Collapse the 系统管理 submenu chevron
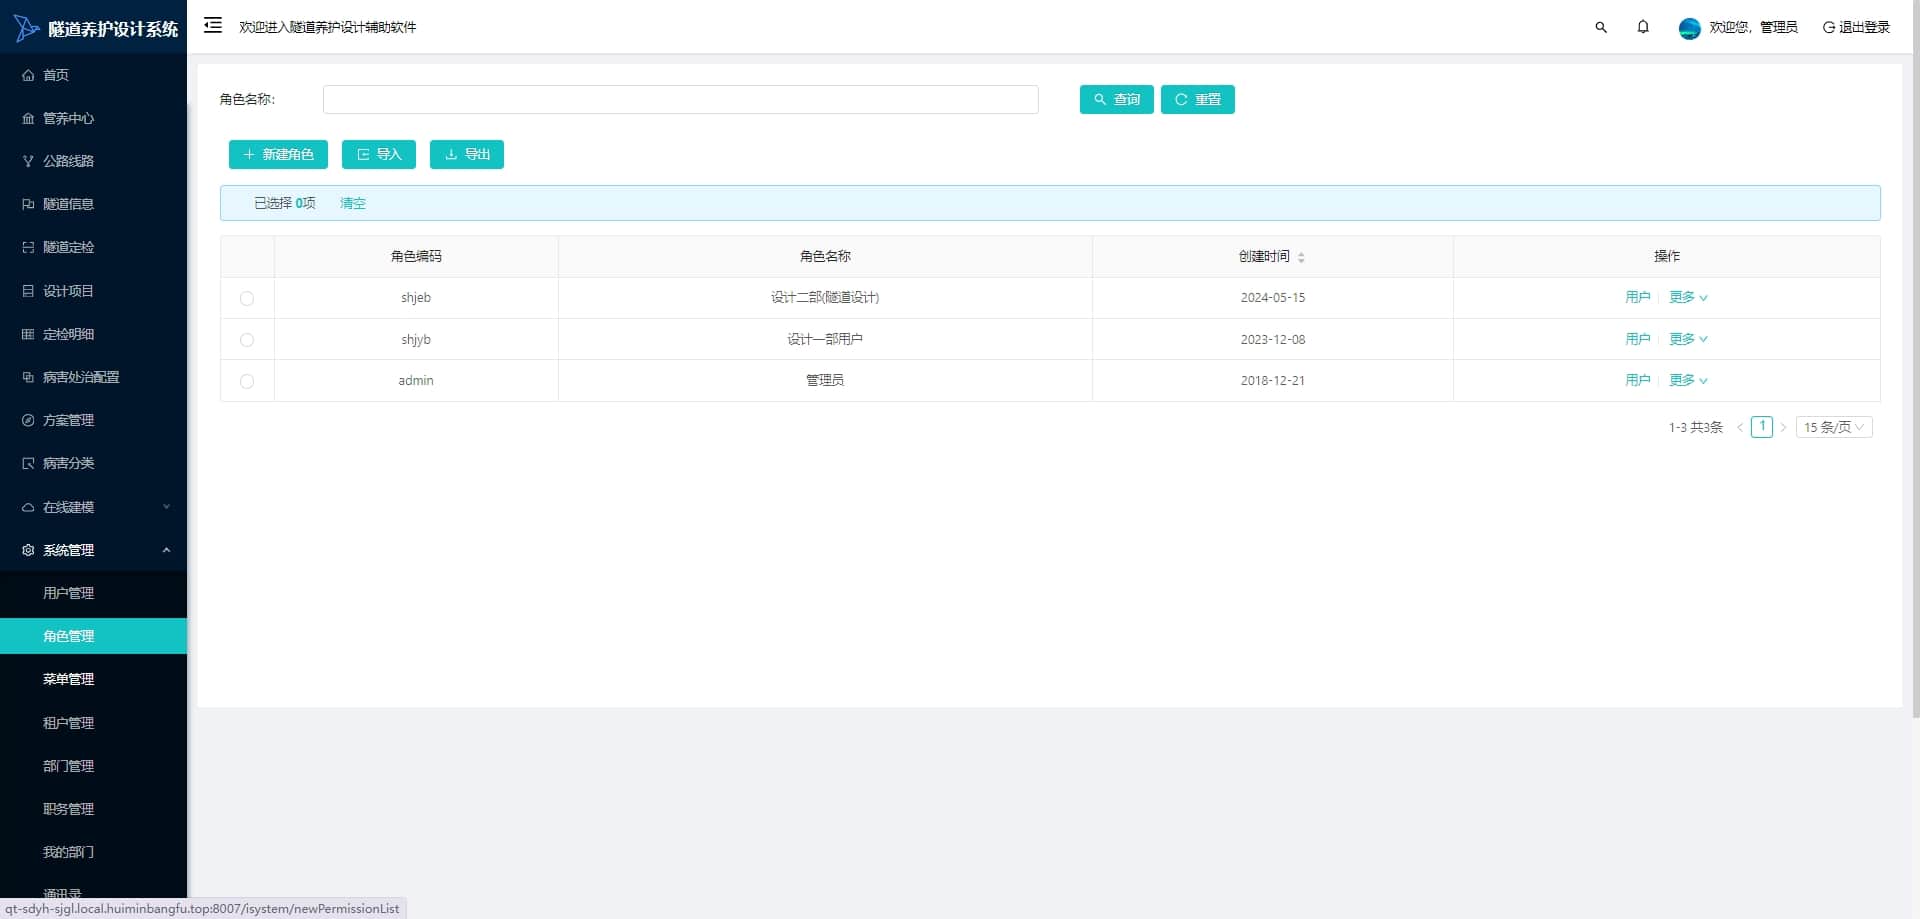The height and width of the screenshot is (919, 1920). click(167, 550)
